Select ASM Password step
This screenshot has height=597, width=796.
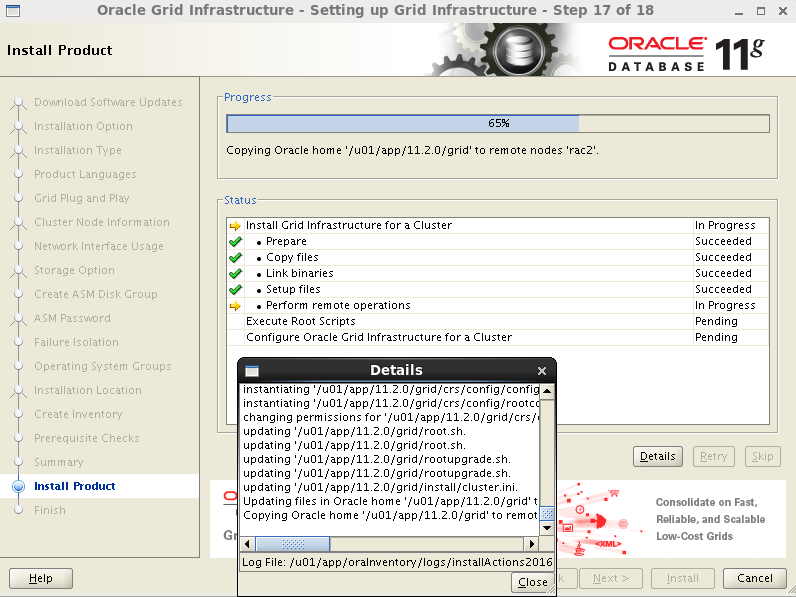coord(72,318)
